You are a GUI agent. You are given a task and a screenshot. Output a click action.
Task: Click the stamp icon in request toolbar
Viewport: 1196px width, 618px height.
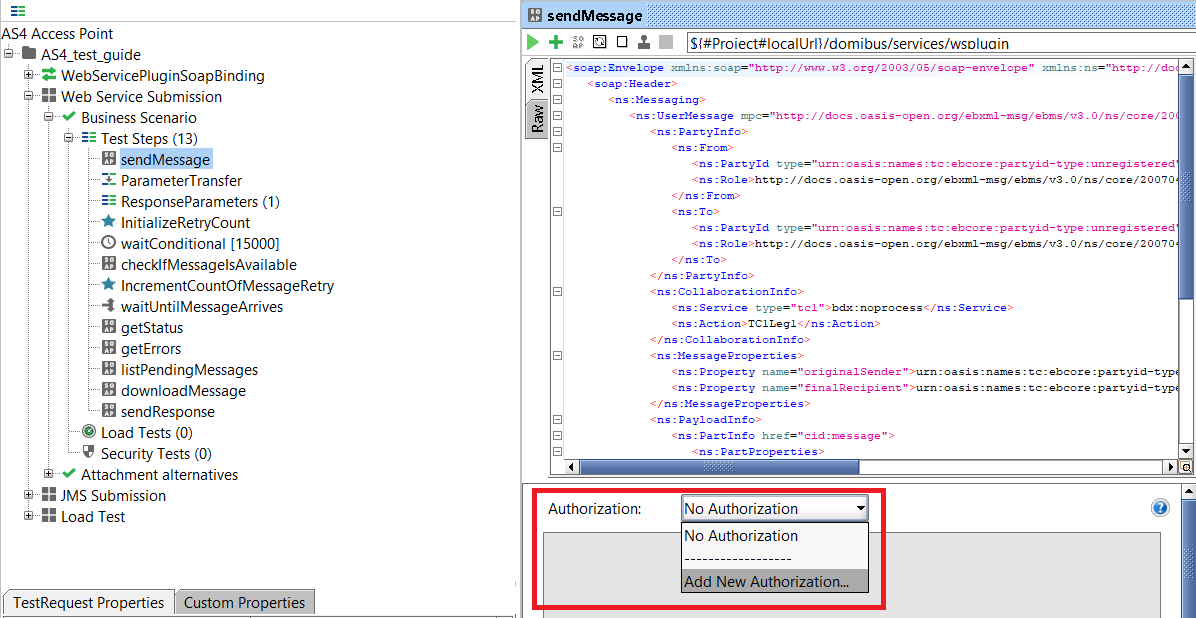click(x=644, y=42)
